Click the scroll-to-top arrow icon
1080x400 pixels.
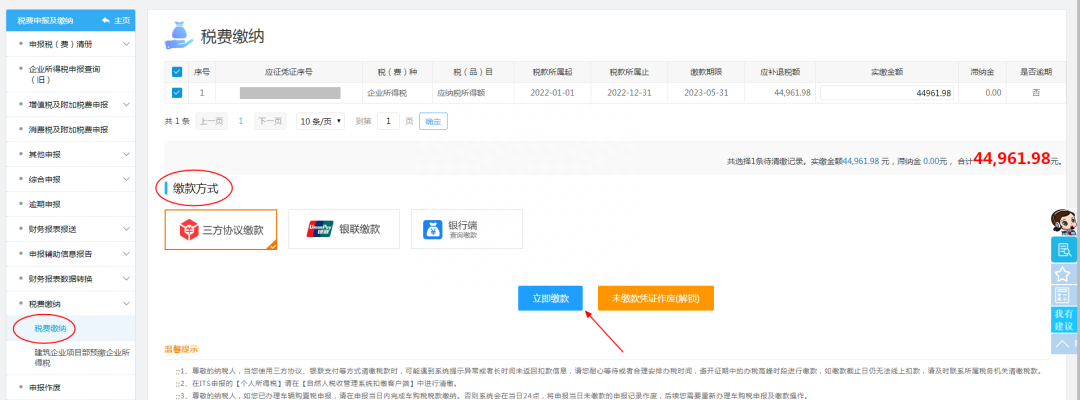coord(1063,344)
